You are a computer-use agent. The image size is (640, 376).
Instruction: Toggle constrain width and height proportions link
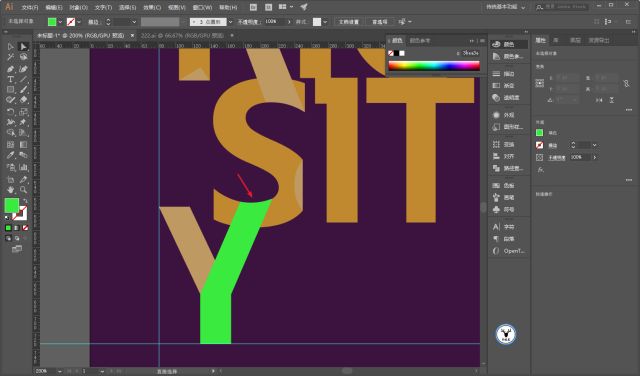[626, 84]
